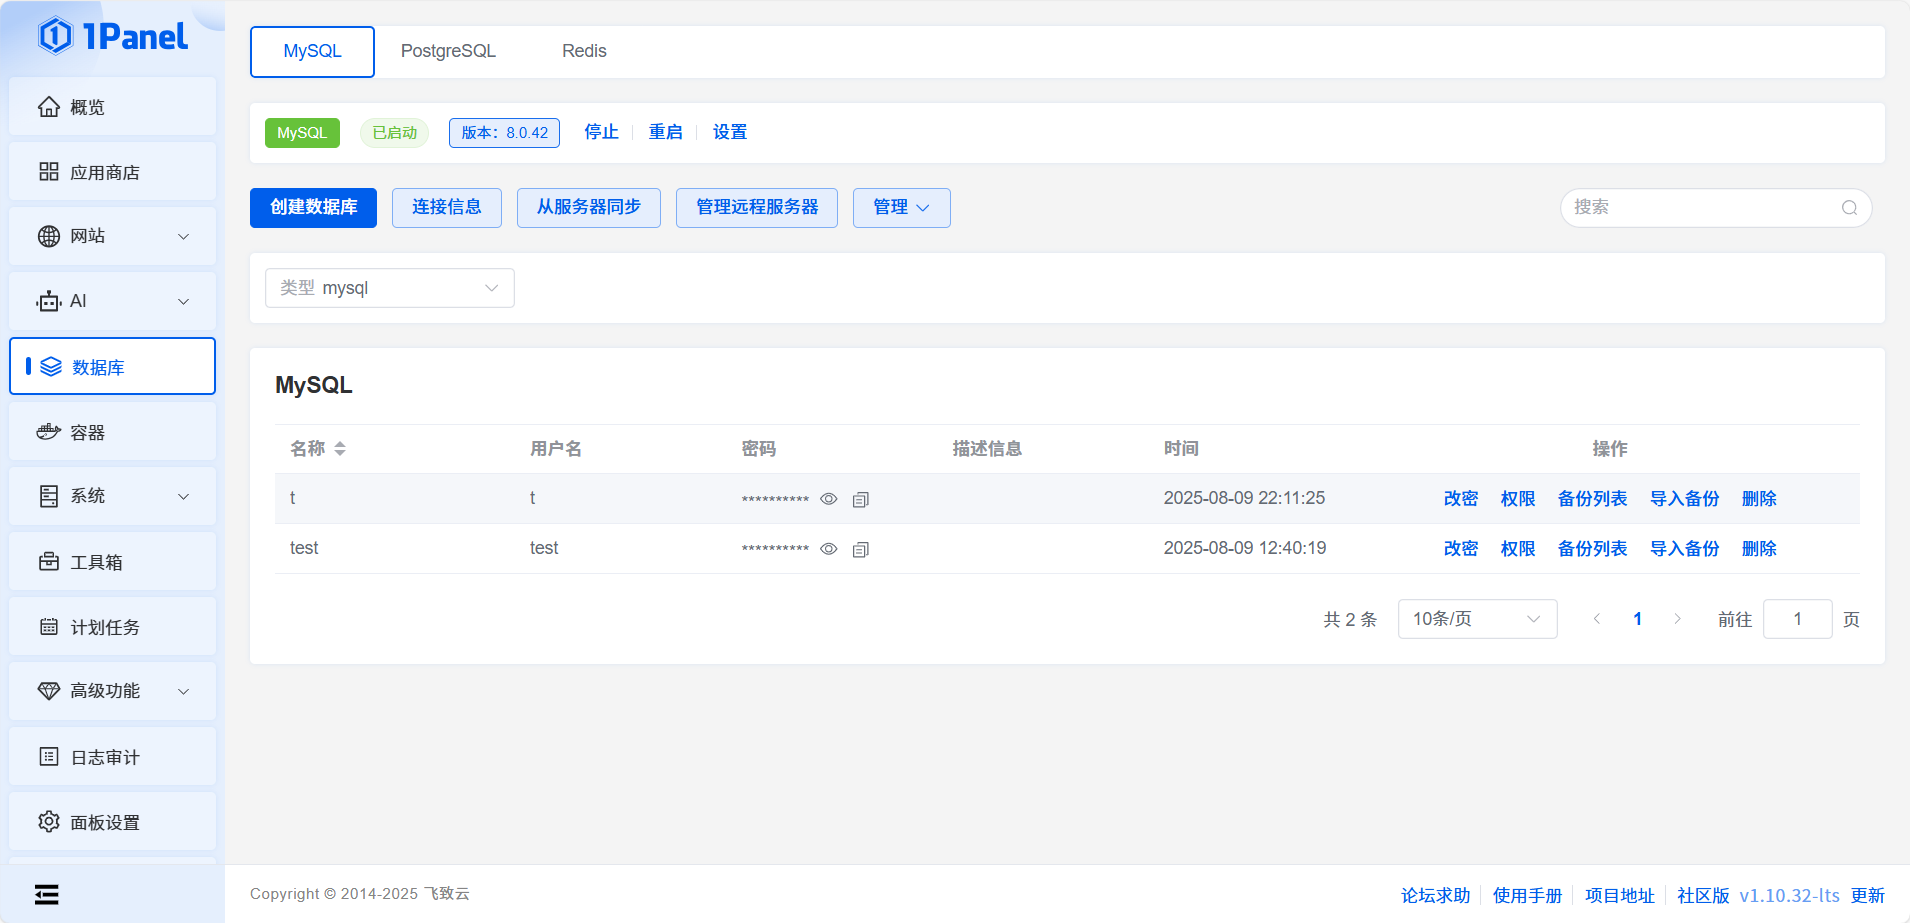
Task: Select page 1 in pagination
Action: (1637, 619)
